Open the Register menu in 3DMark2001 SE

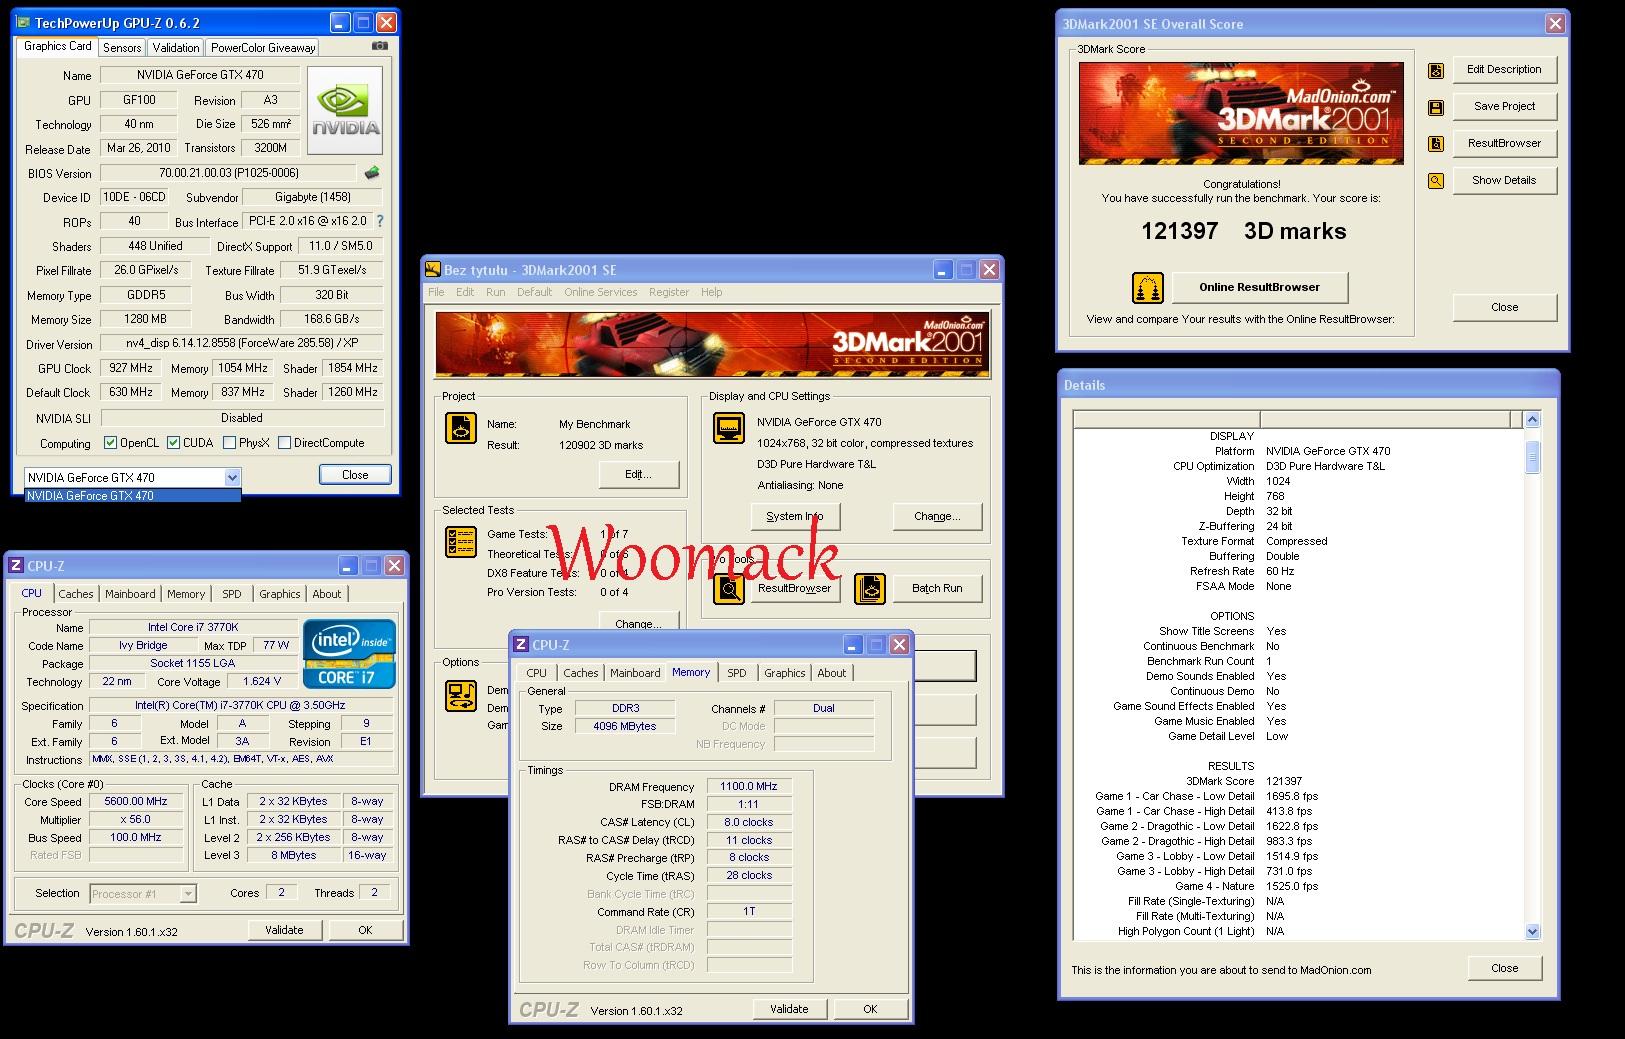coord(669,292)
